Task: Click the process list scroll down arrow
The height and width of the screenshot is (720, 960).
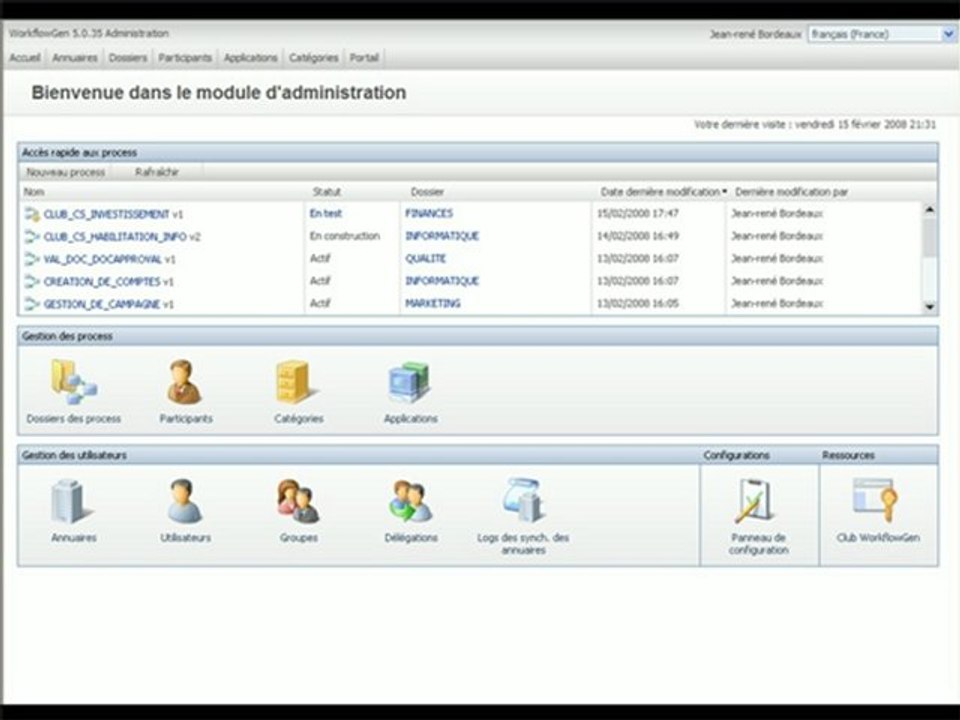Action: point(929,307)
